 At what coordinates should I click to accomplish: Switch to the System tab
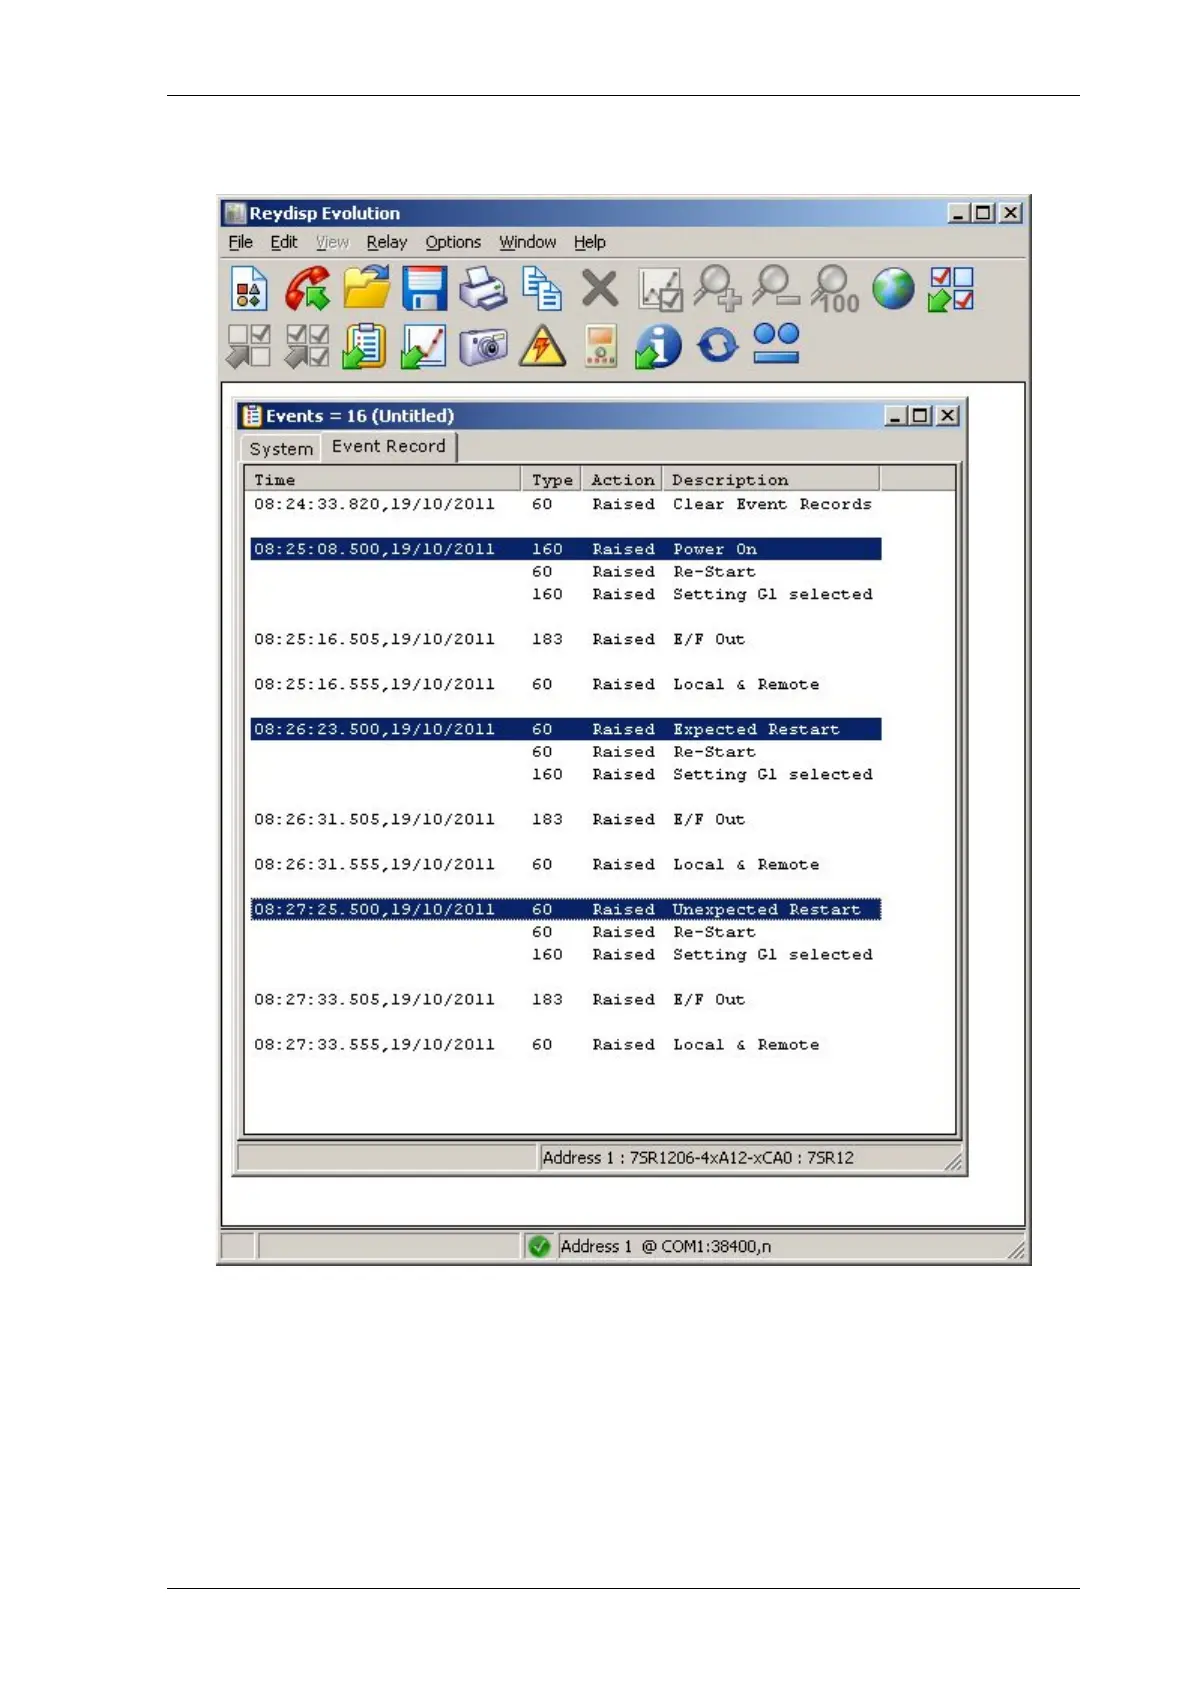(x=282, y=449)
